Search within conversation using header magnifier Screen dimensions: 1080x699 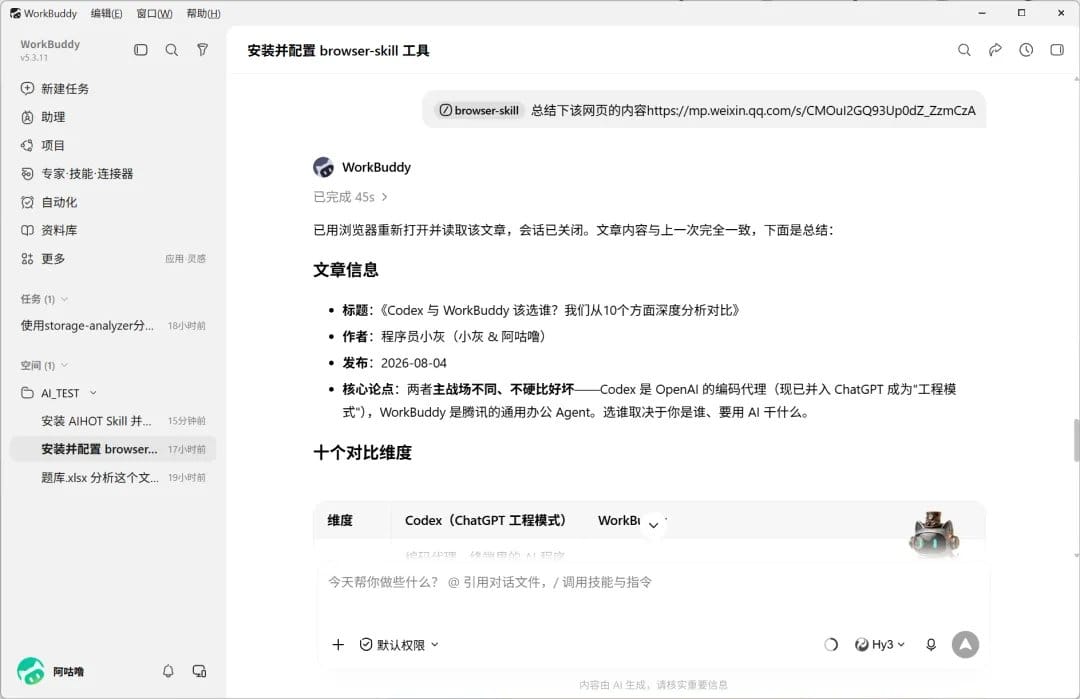[964, 50]
